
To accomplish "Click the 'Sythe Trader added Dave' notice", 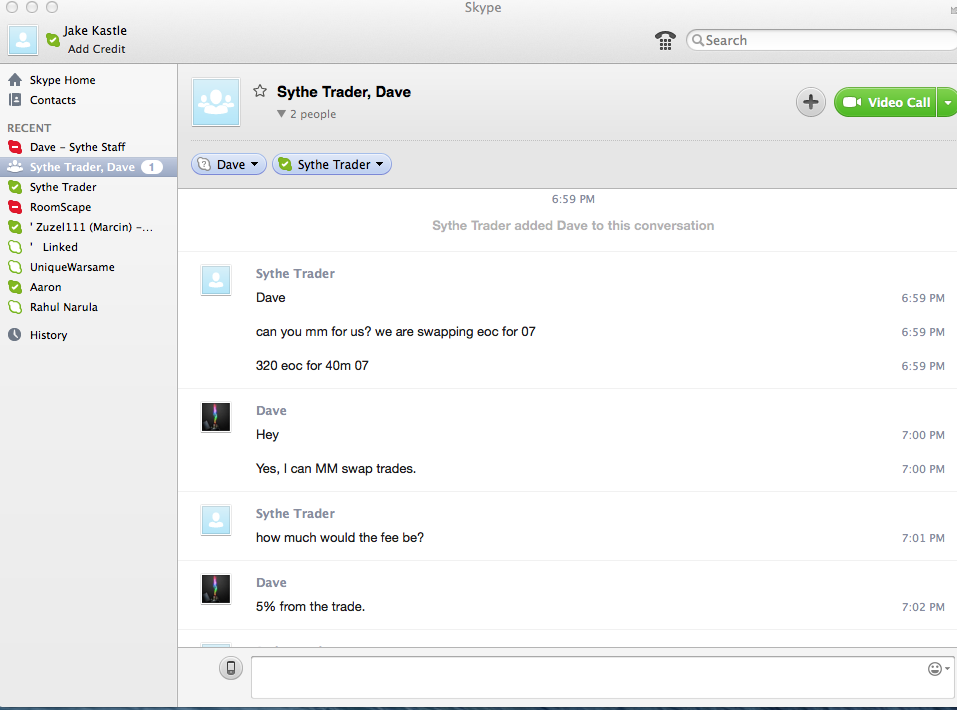I will tap(573, 226).
